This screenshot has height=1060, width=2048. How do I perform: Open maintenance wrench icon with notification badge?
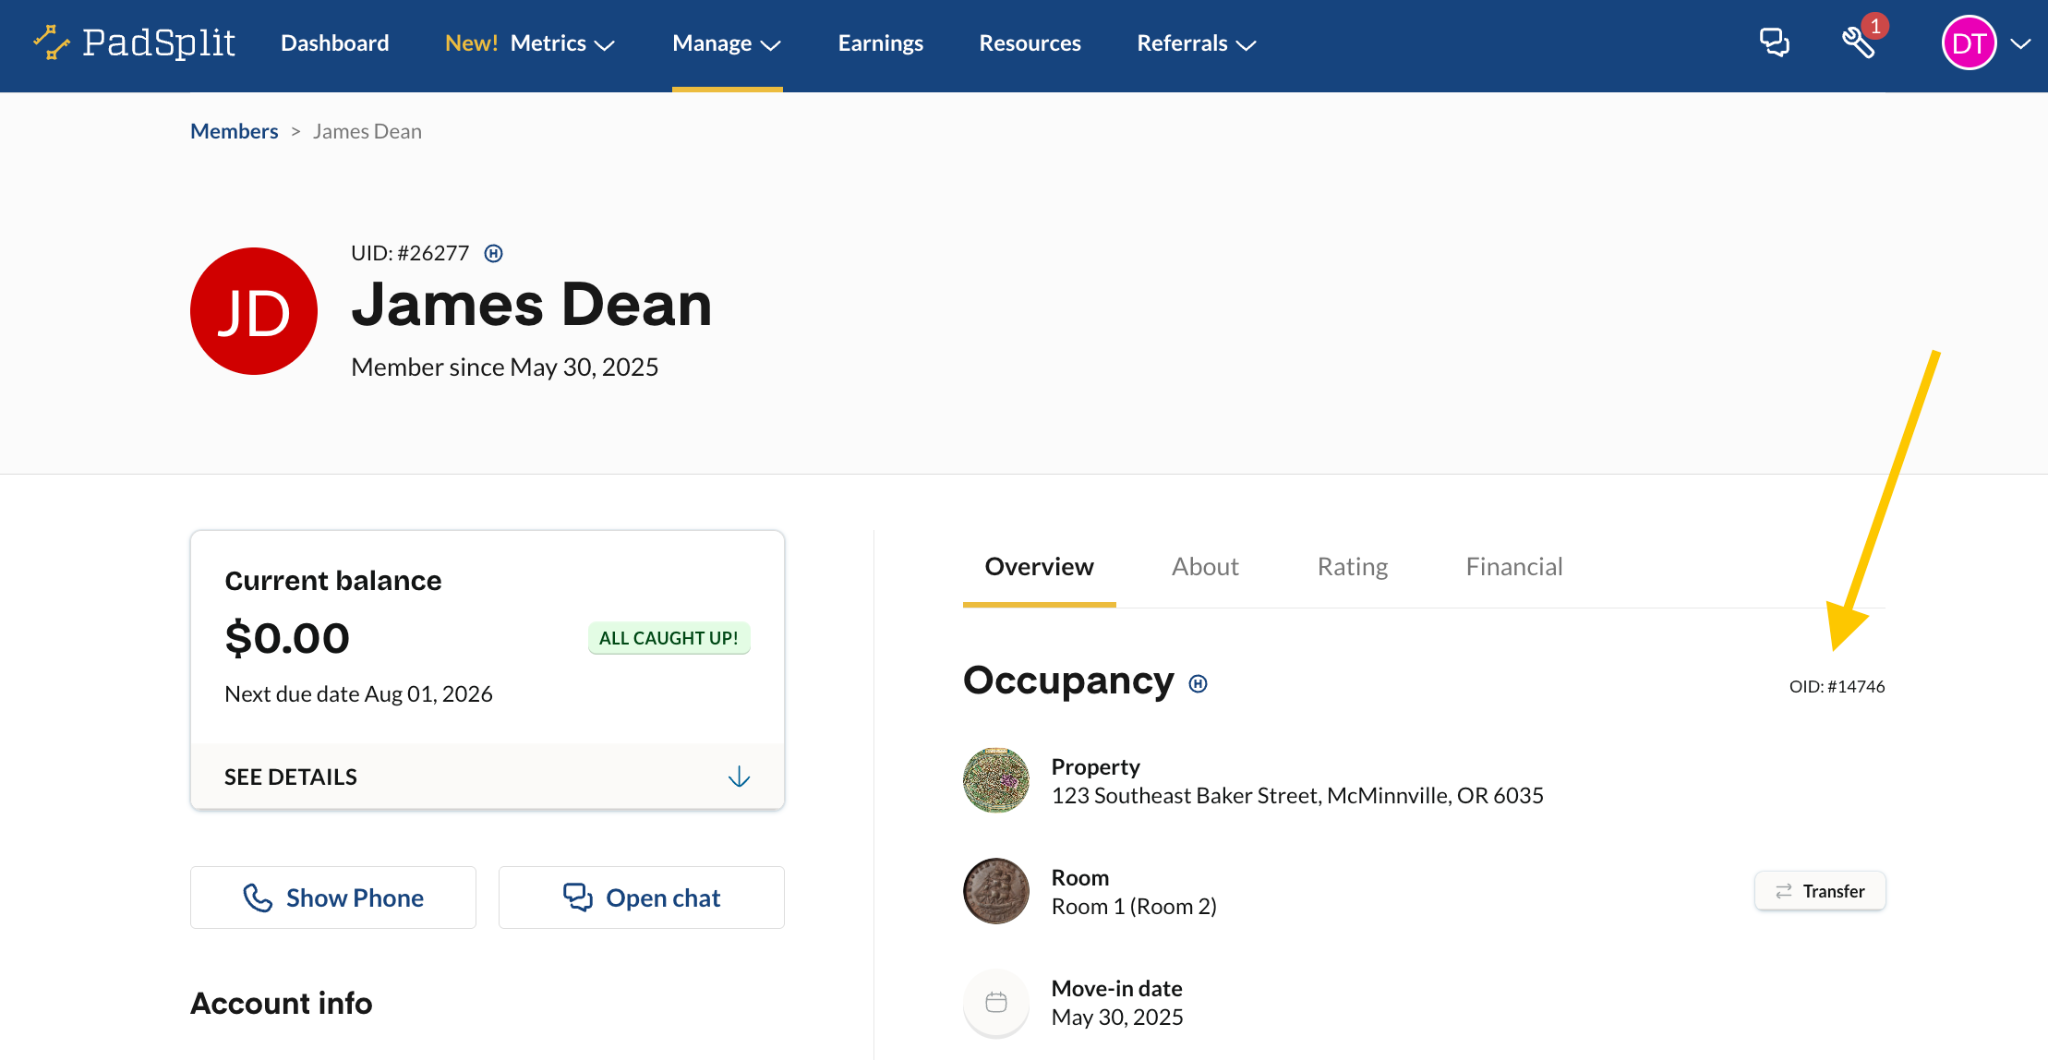(1859, 43)
